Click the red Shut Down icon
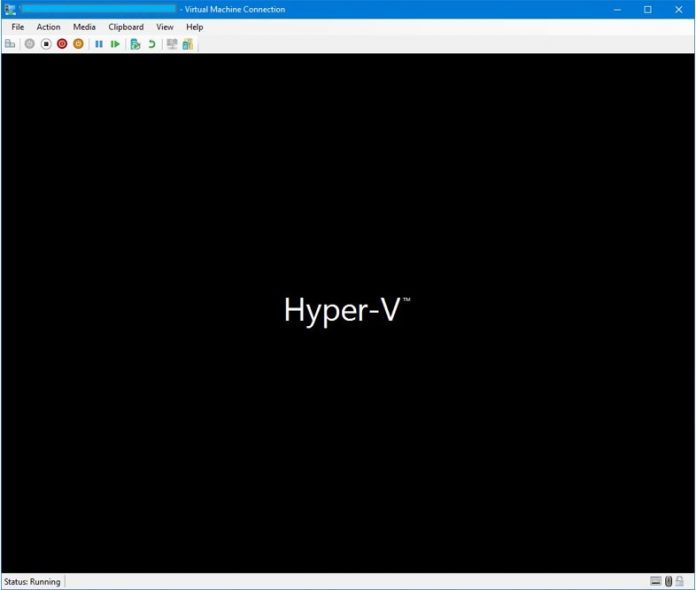 [62, 44]
